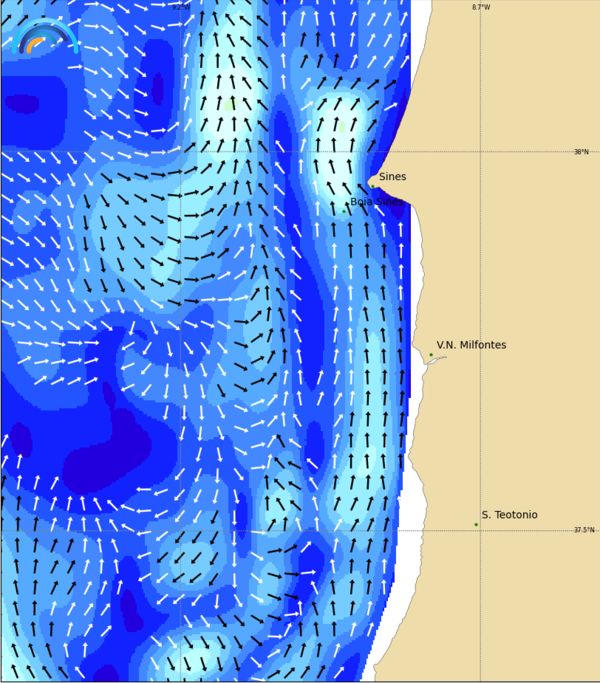Click the 9.2°W longitude label
The height and width of the screenshot is (683, 600).
coord(180,7)
